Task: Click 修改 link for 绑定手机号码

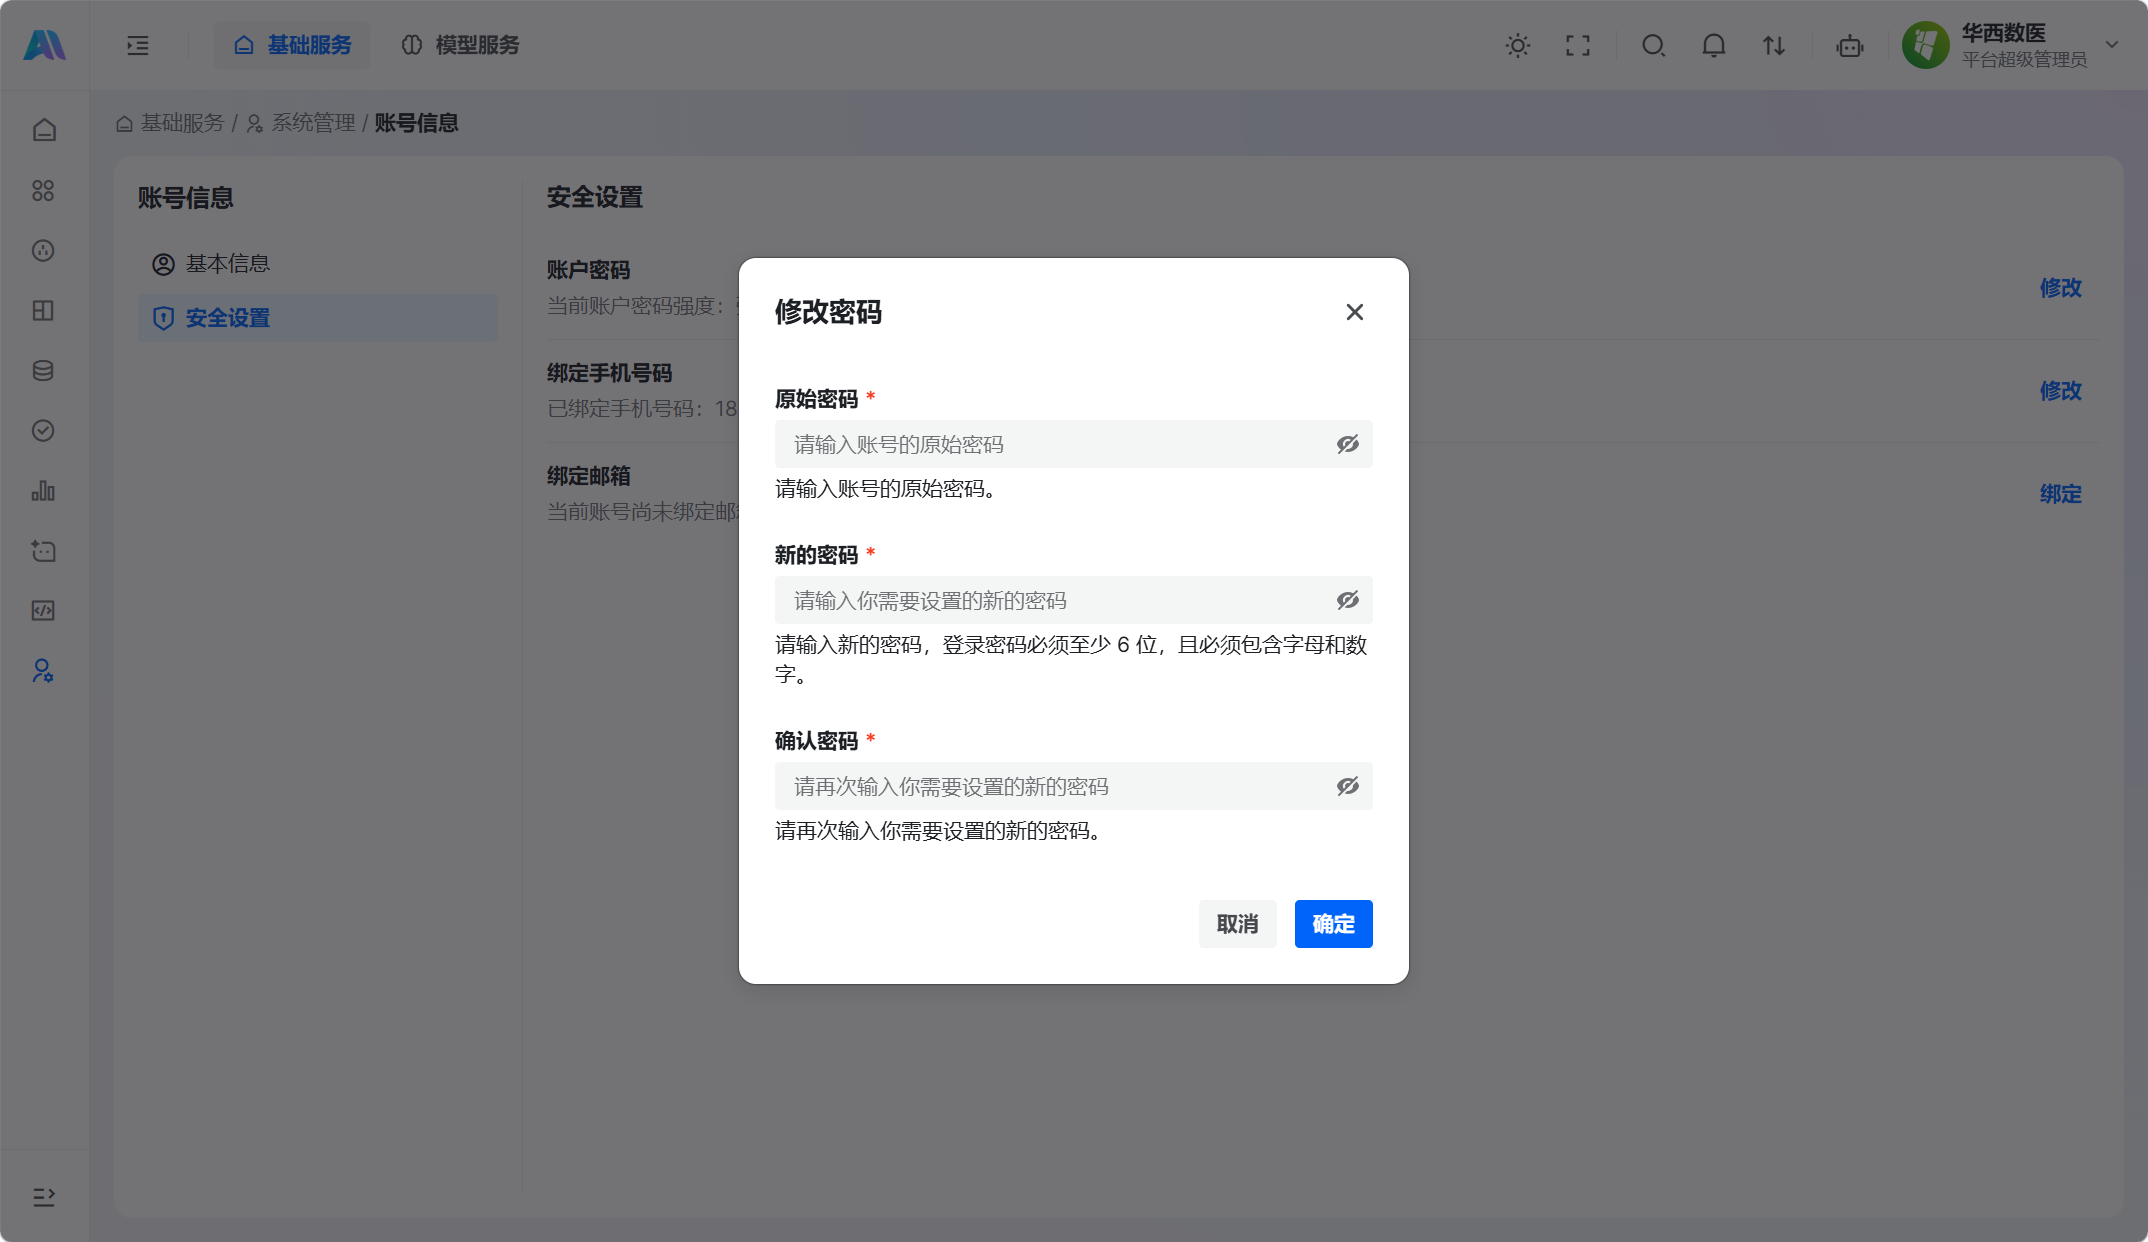Action: click(x=2061, y=391)
